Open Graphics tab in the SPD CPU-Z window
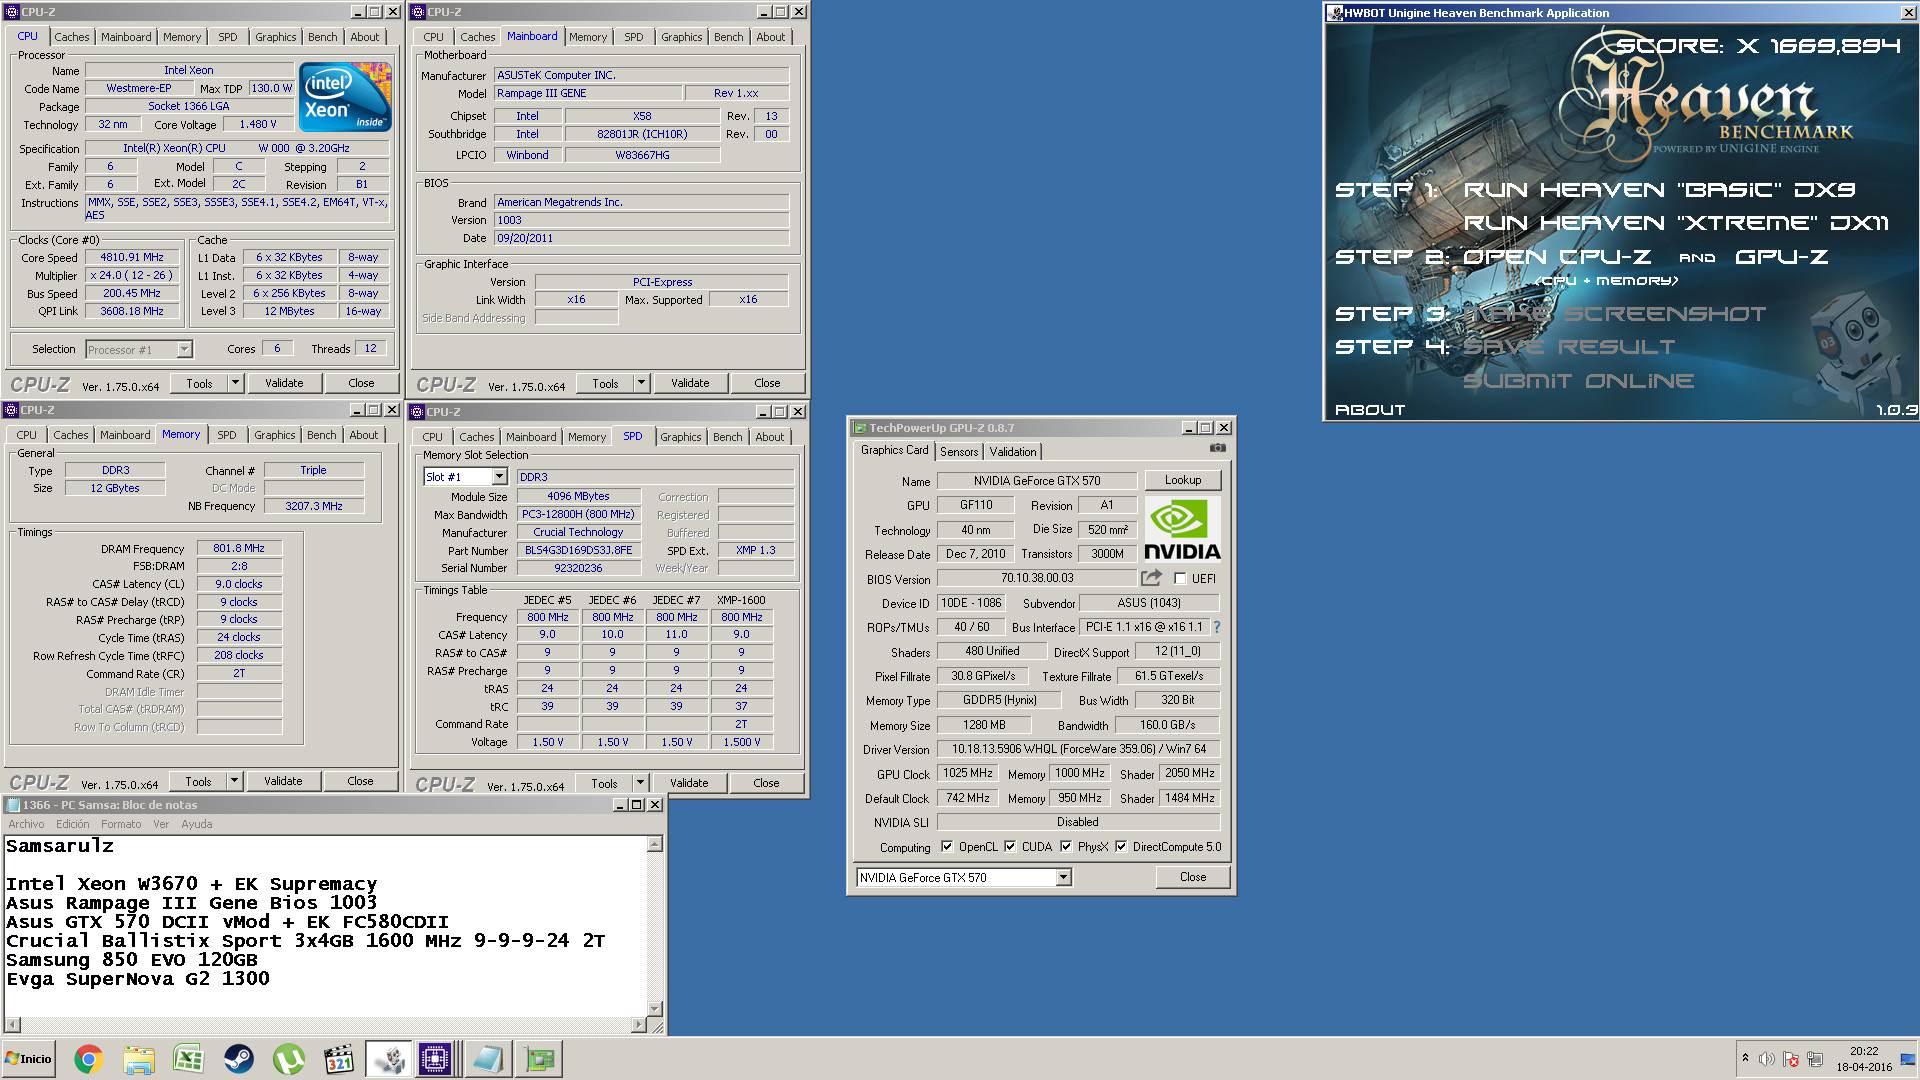Viewport: 1920px width, 1080px height. (681, 437)
